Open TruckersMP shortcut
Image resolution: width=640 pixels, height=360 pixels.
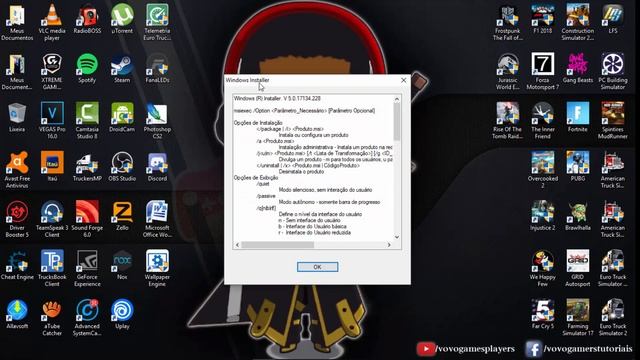coord(87,167)
